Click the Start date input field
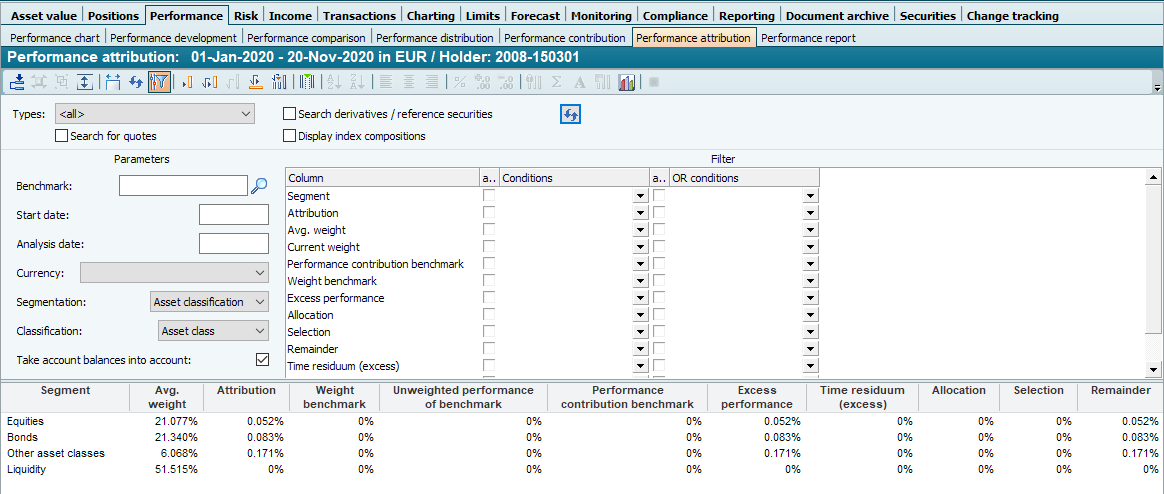 point(233,214)
